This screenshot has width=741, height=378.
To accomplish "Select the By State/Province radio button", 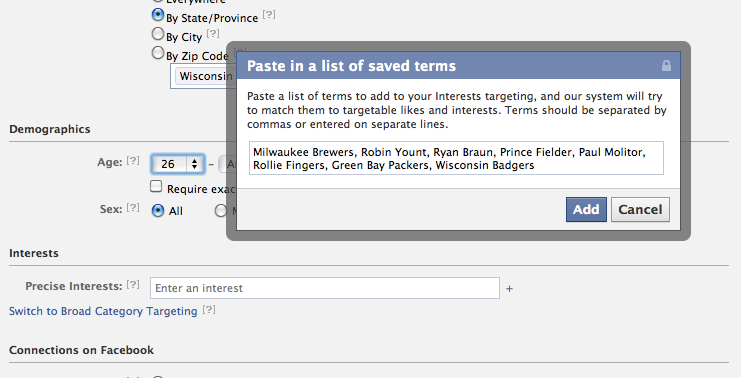I will [158, 15].
